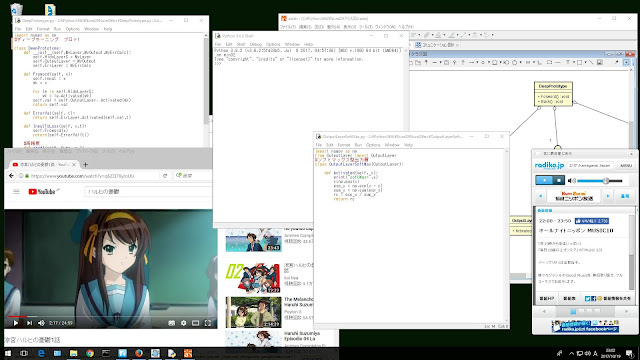
Task: Open Edit menu in OutputLayerSoftMax editor
Action: tap(330, 145)
